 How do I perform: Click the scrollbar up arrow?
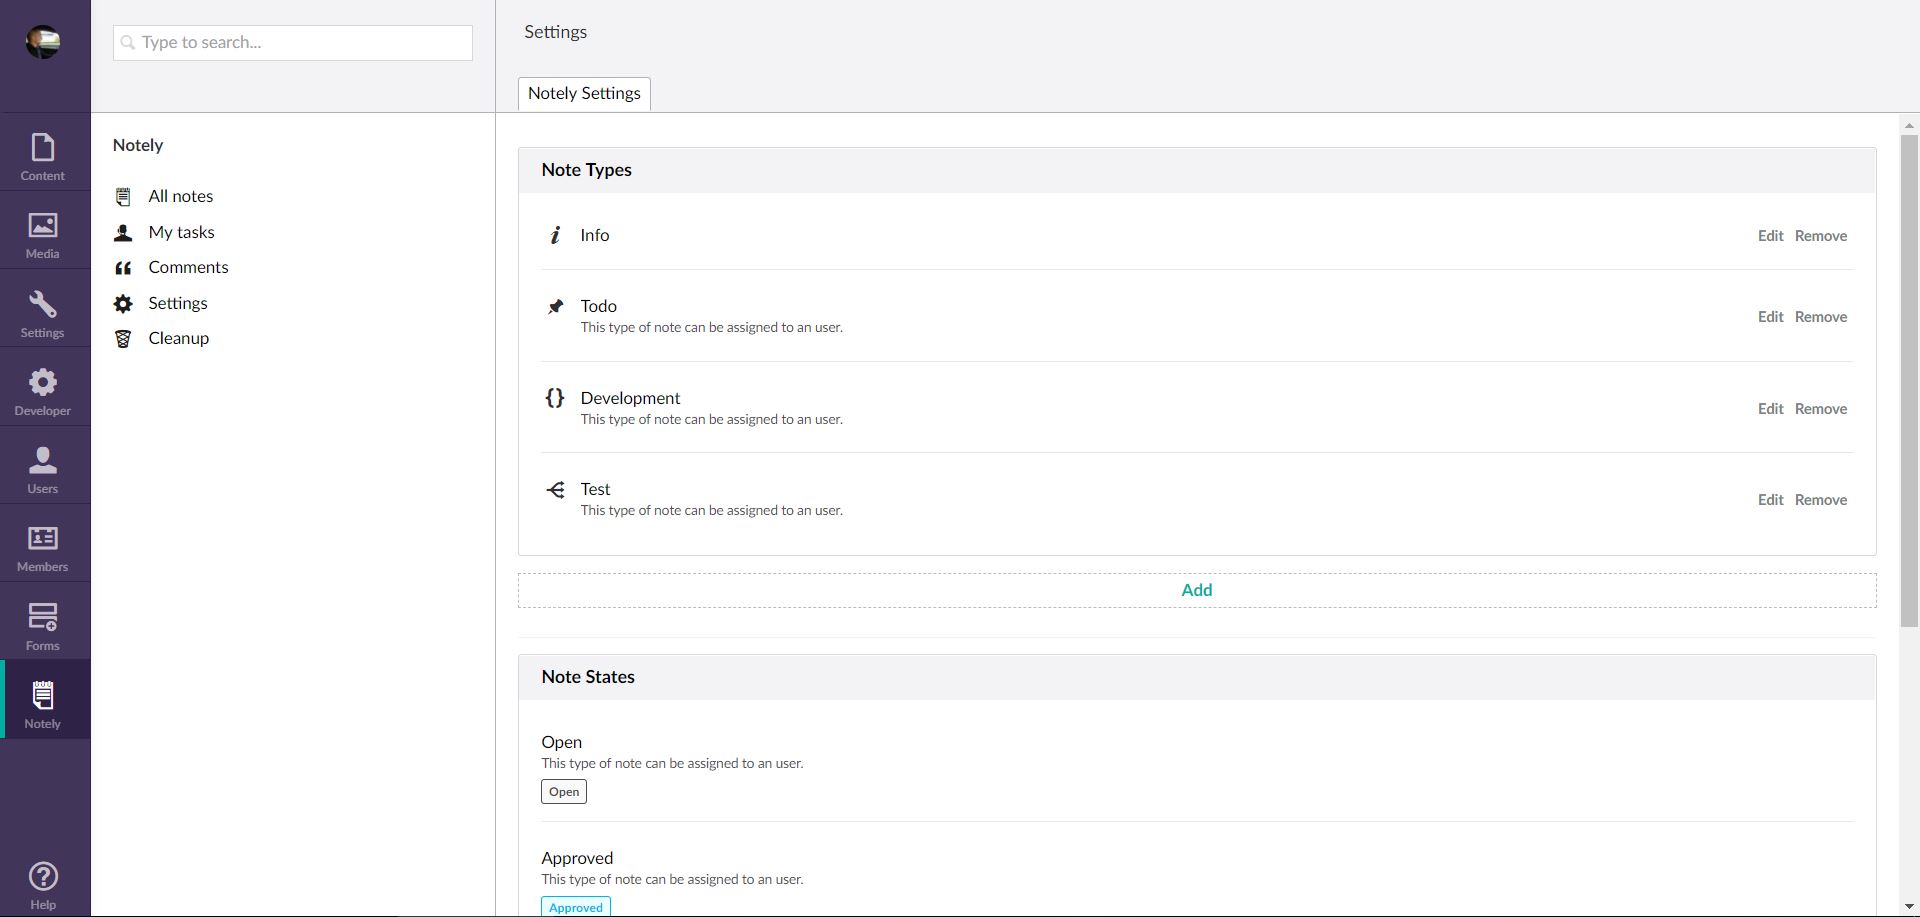tap(1909, 125)
